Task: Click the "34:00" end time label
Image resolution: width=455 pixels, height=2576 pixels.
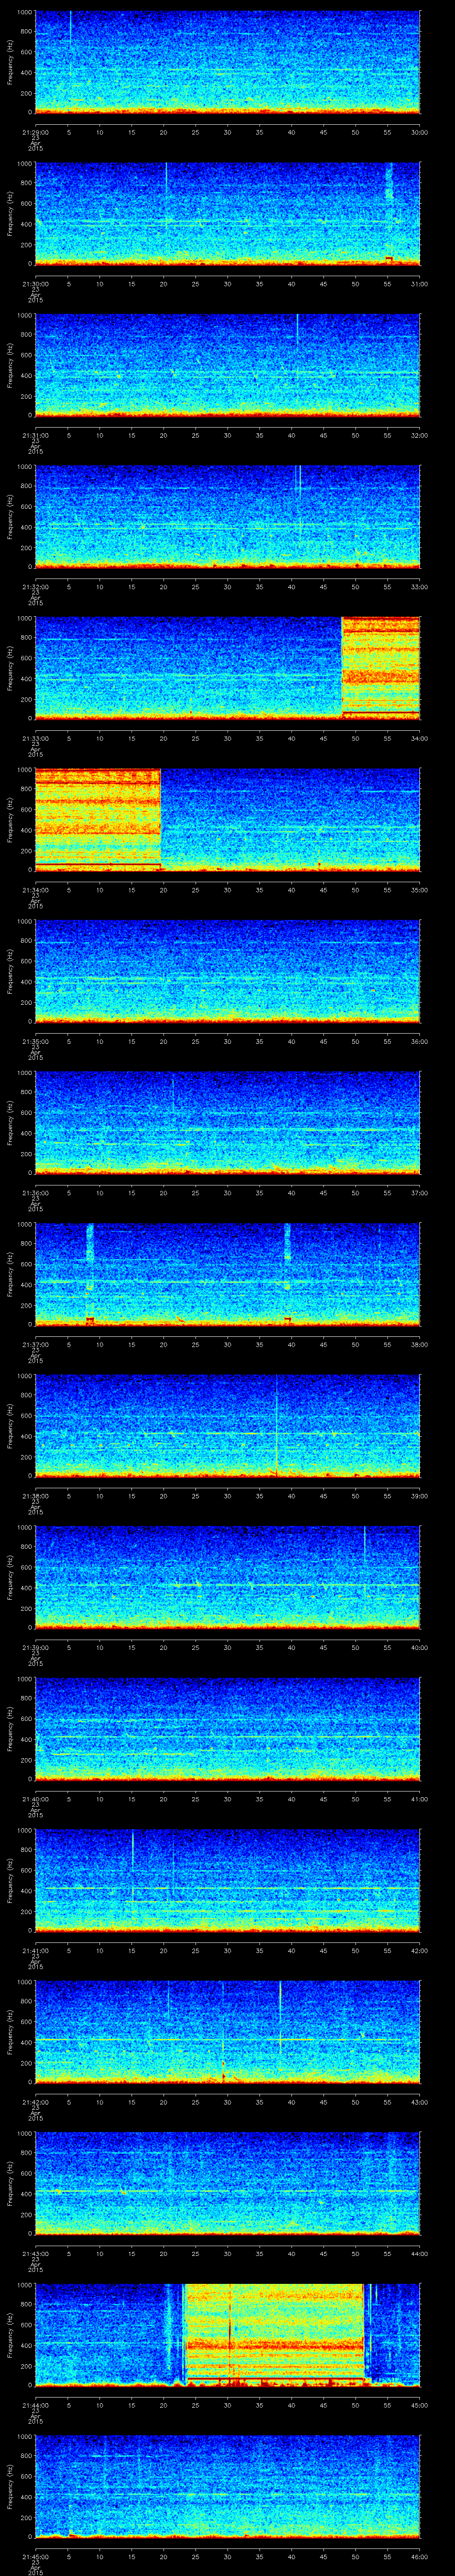Action: [420, 738]
